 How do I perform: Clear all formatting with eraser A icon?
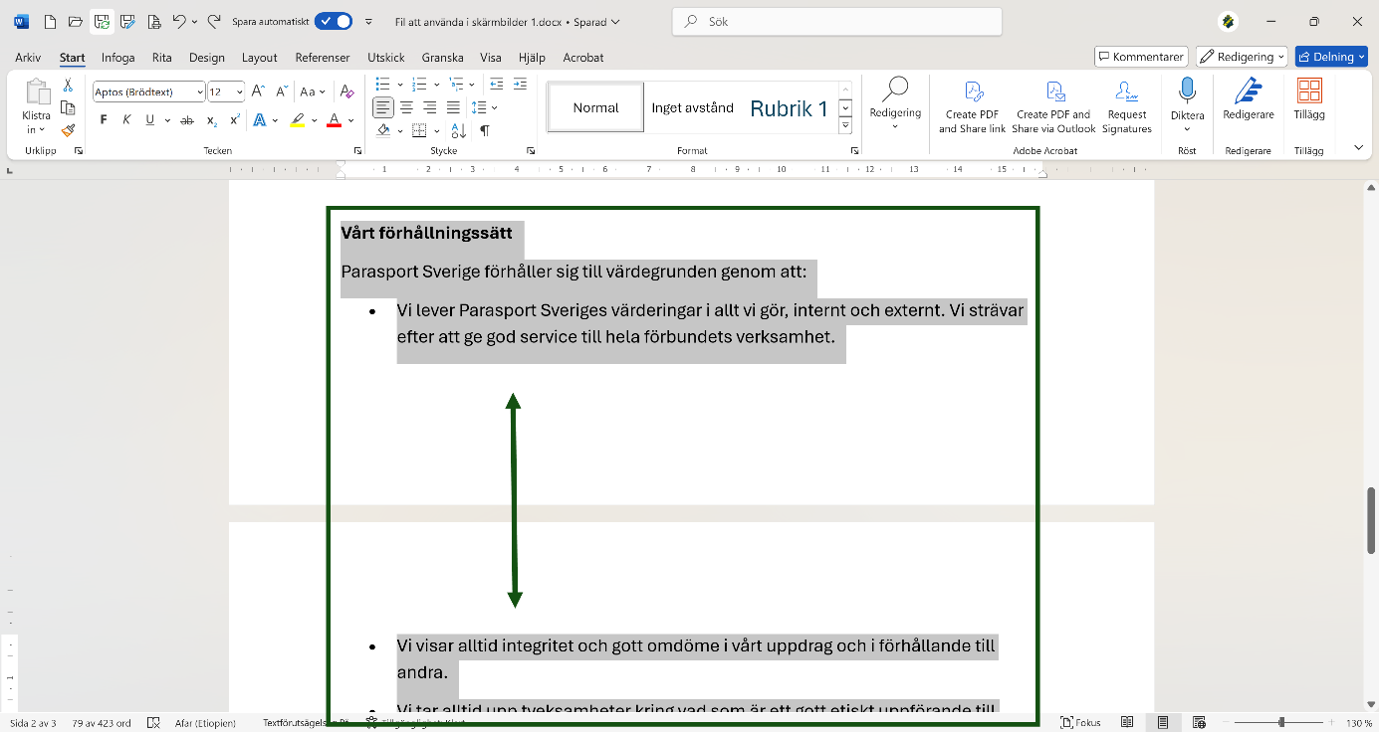[347, 91]
